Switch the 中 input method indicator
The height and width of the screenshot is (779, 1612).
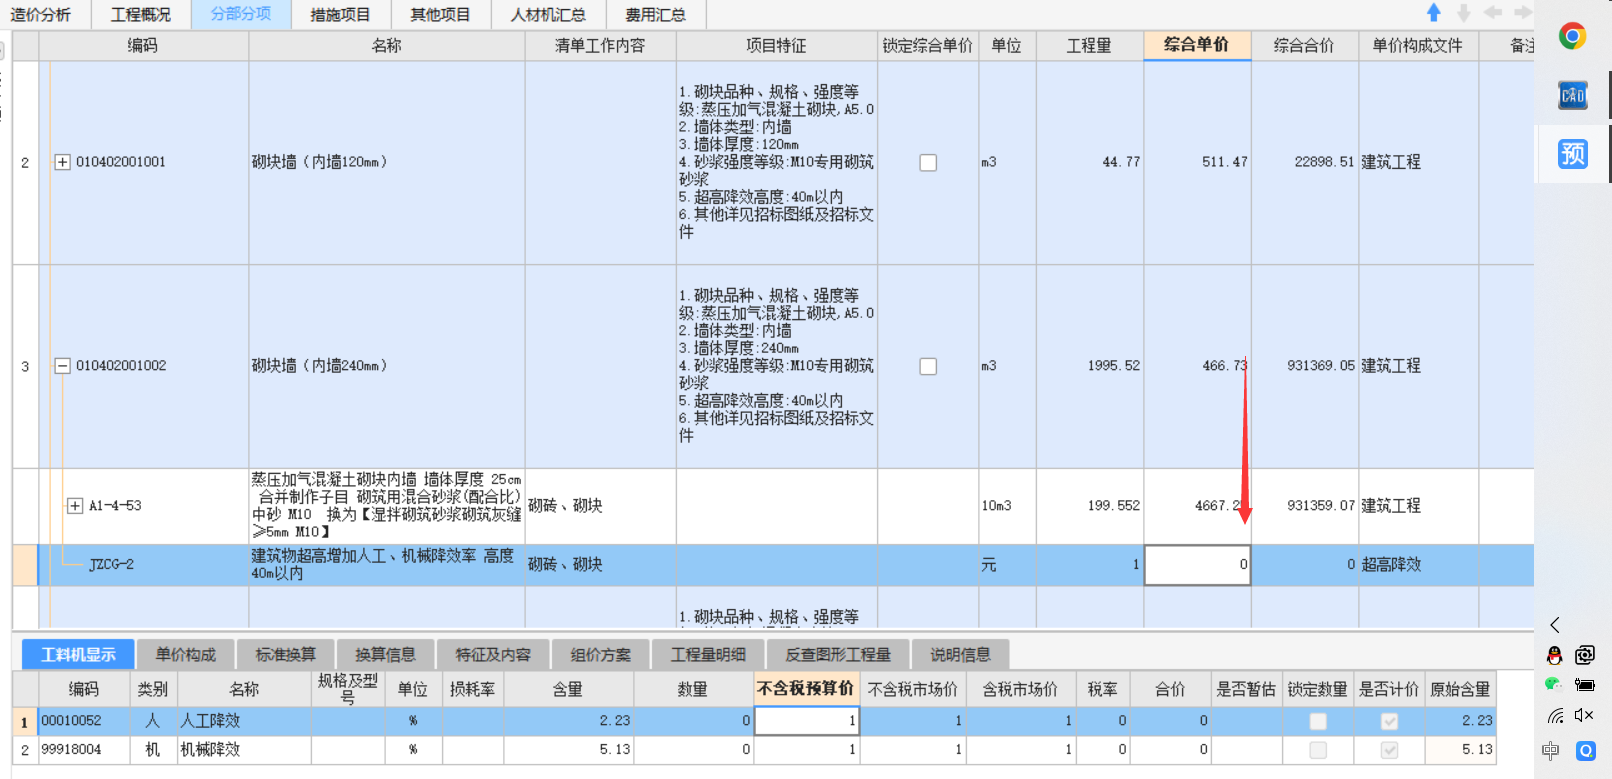pyautogui.click(x=1551, y=750)
